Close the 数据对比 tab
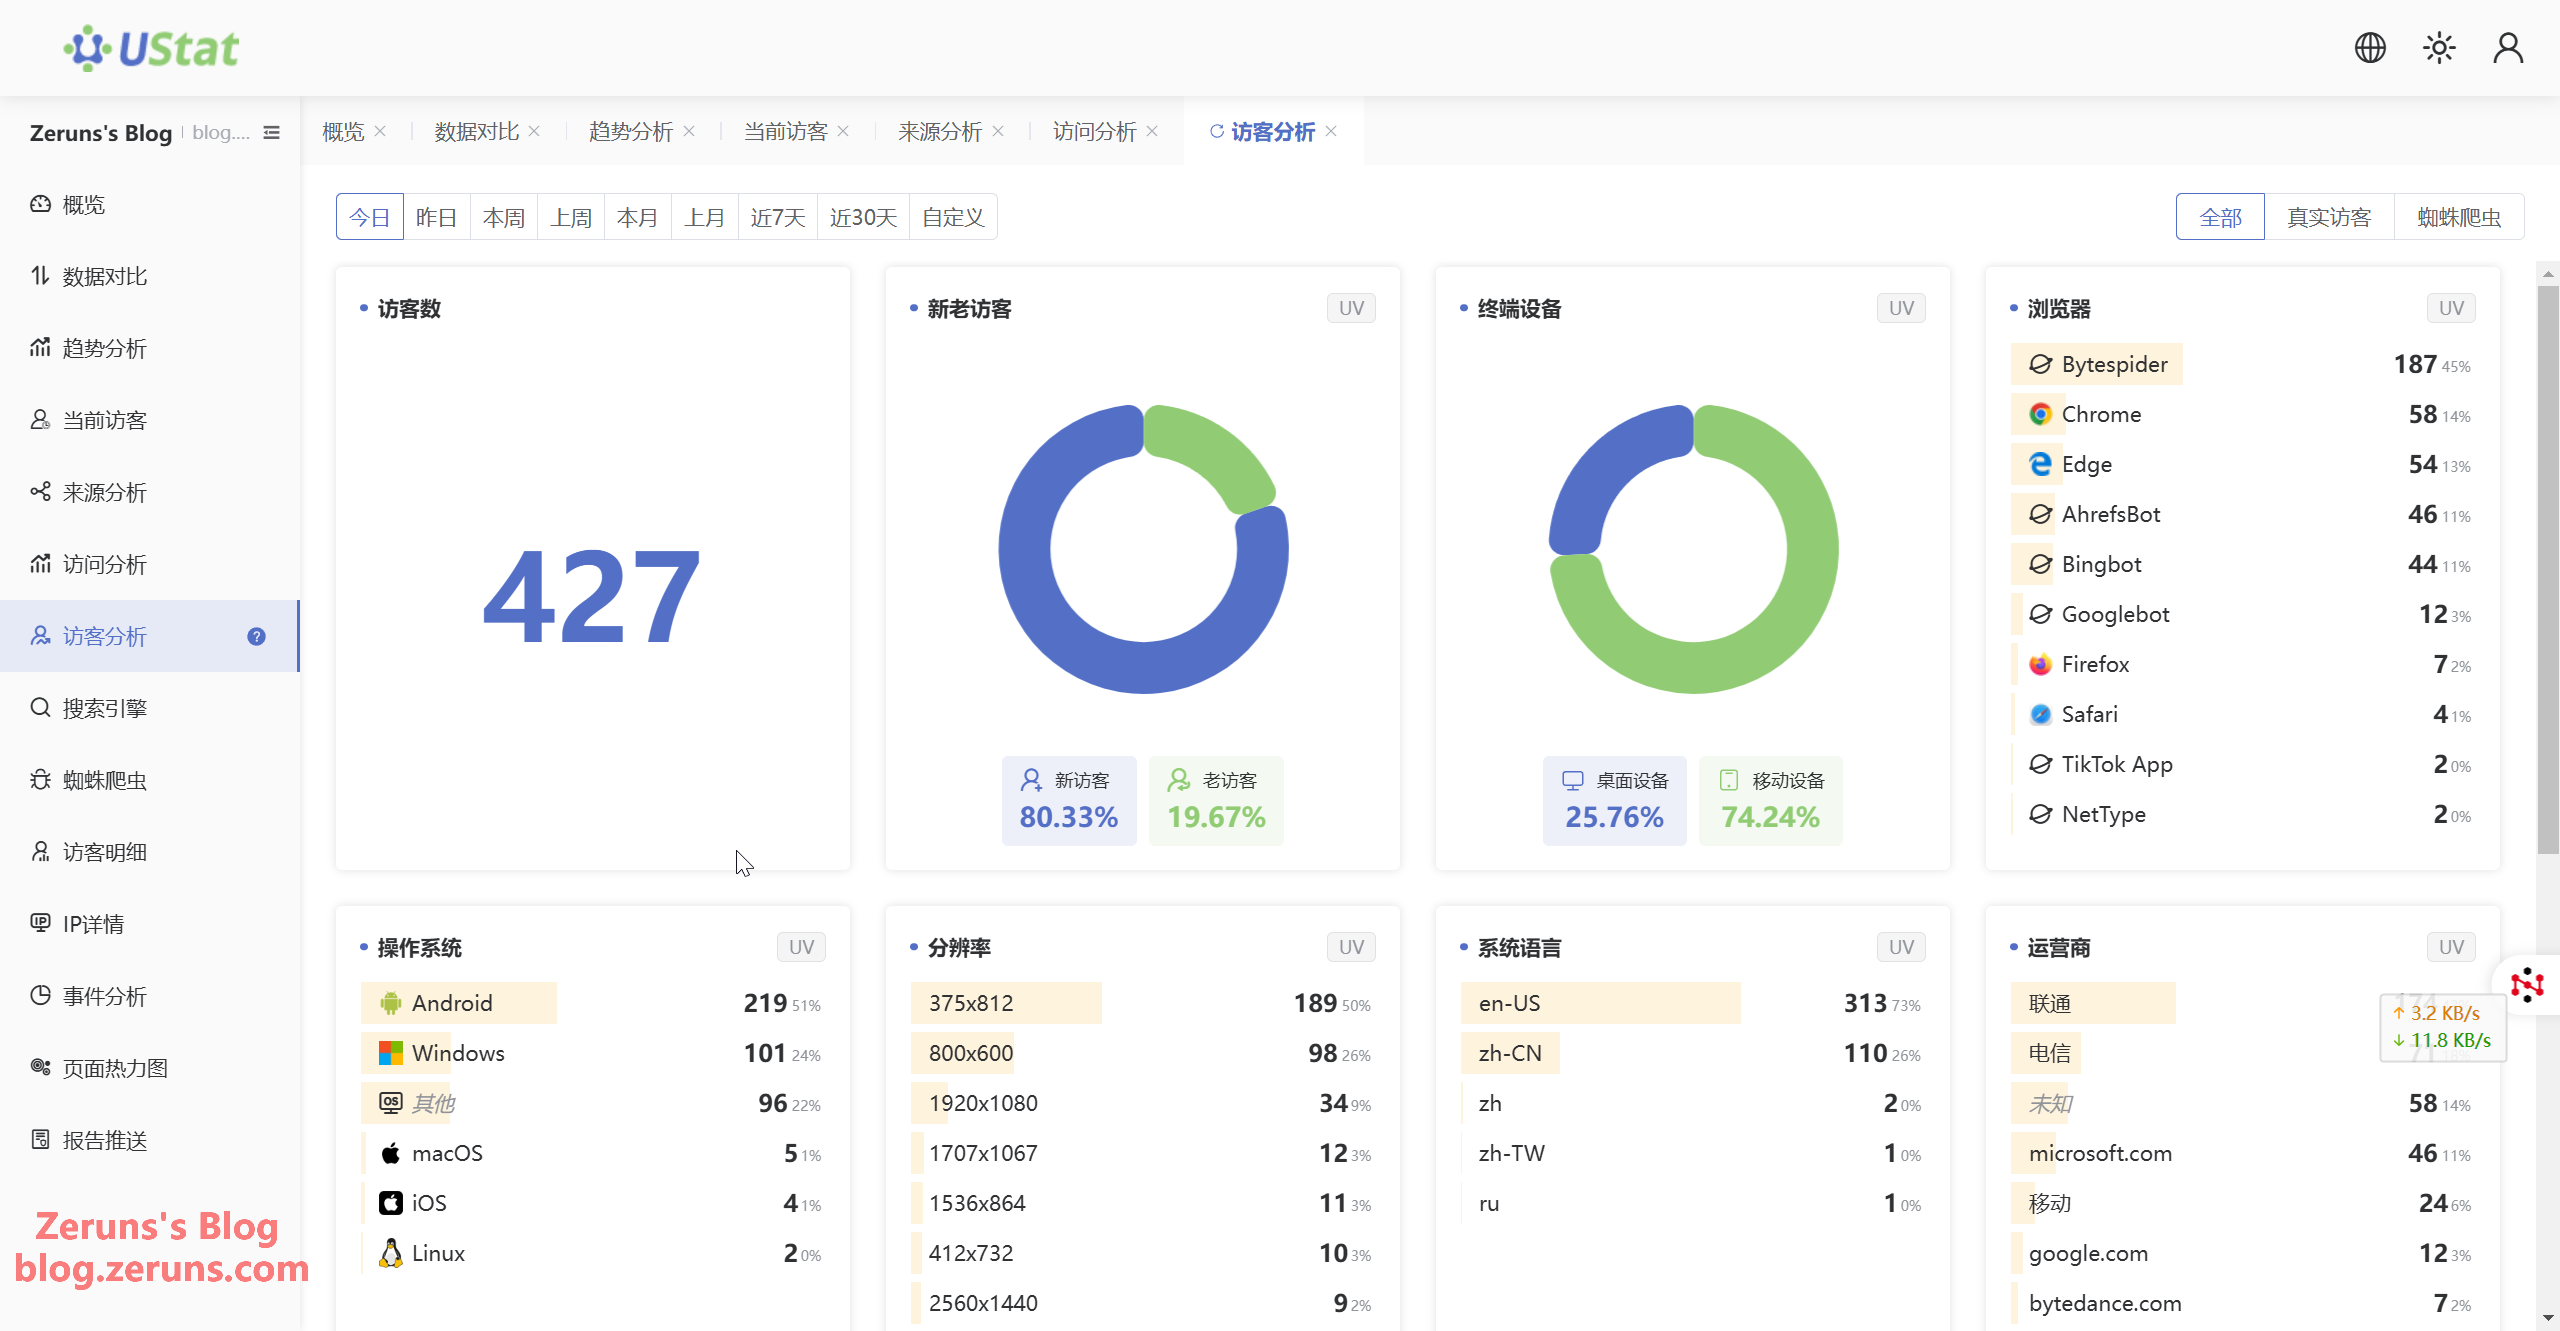Image resolution: width=2560 pixels, height=1331 pixels. click(x=534, y=131)
